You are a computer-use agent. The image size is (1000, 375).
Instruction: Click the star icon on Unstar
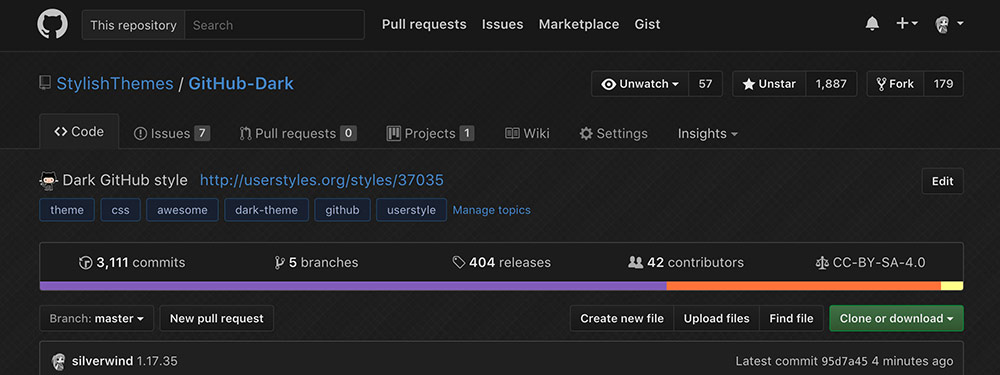click(x=749, y=84)
